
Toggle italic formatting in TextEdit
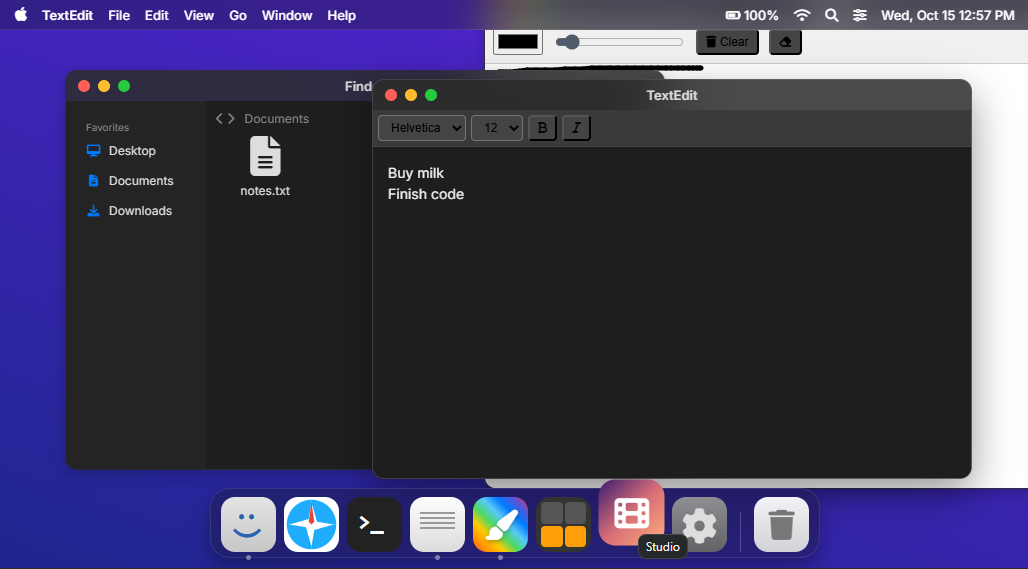point(576,128)
